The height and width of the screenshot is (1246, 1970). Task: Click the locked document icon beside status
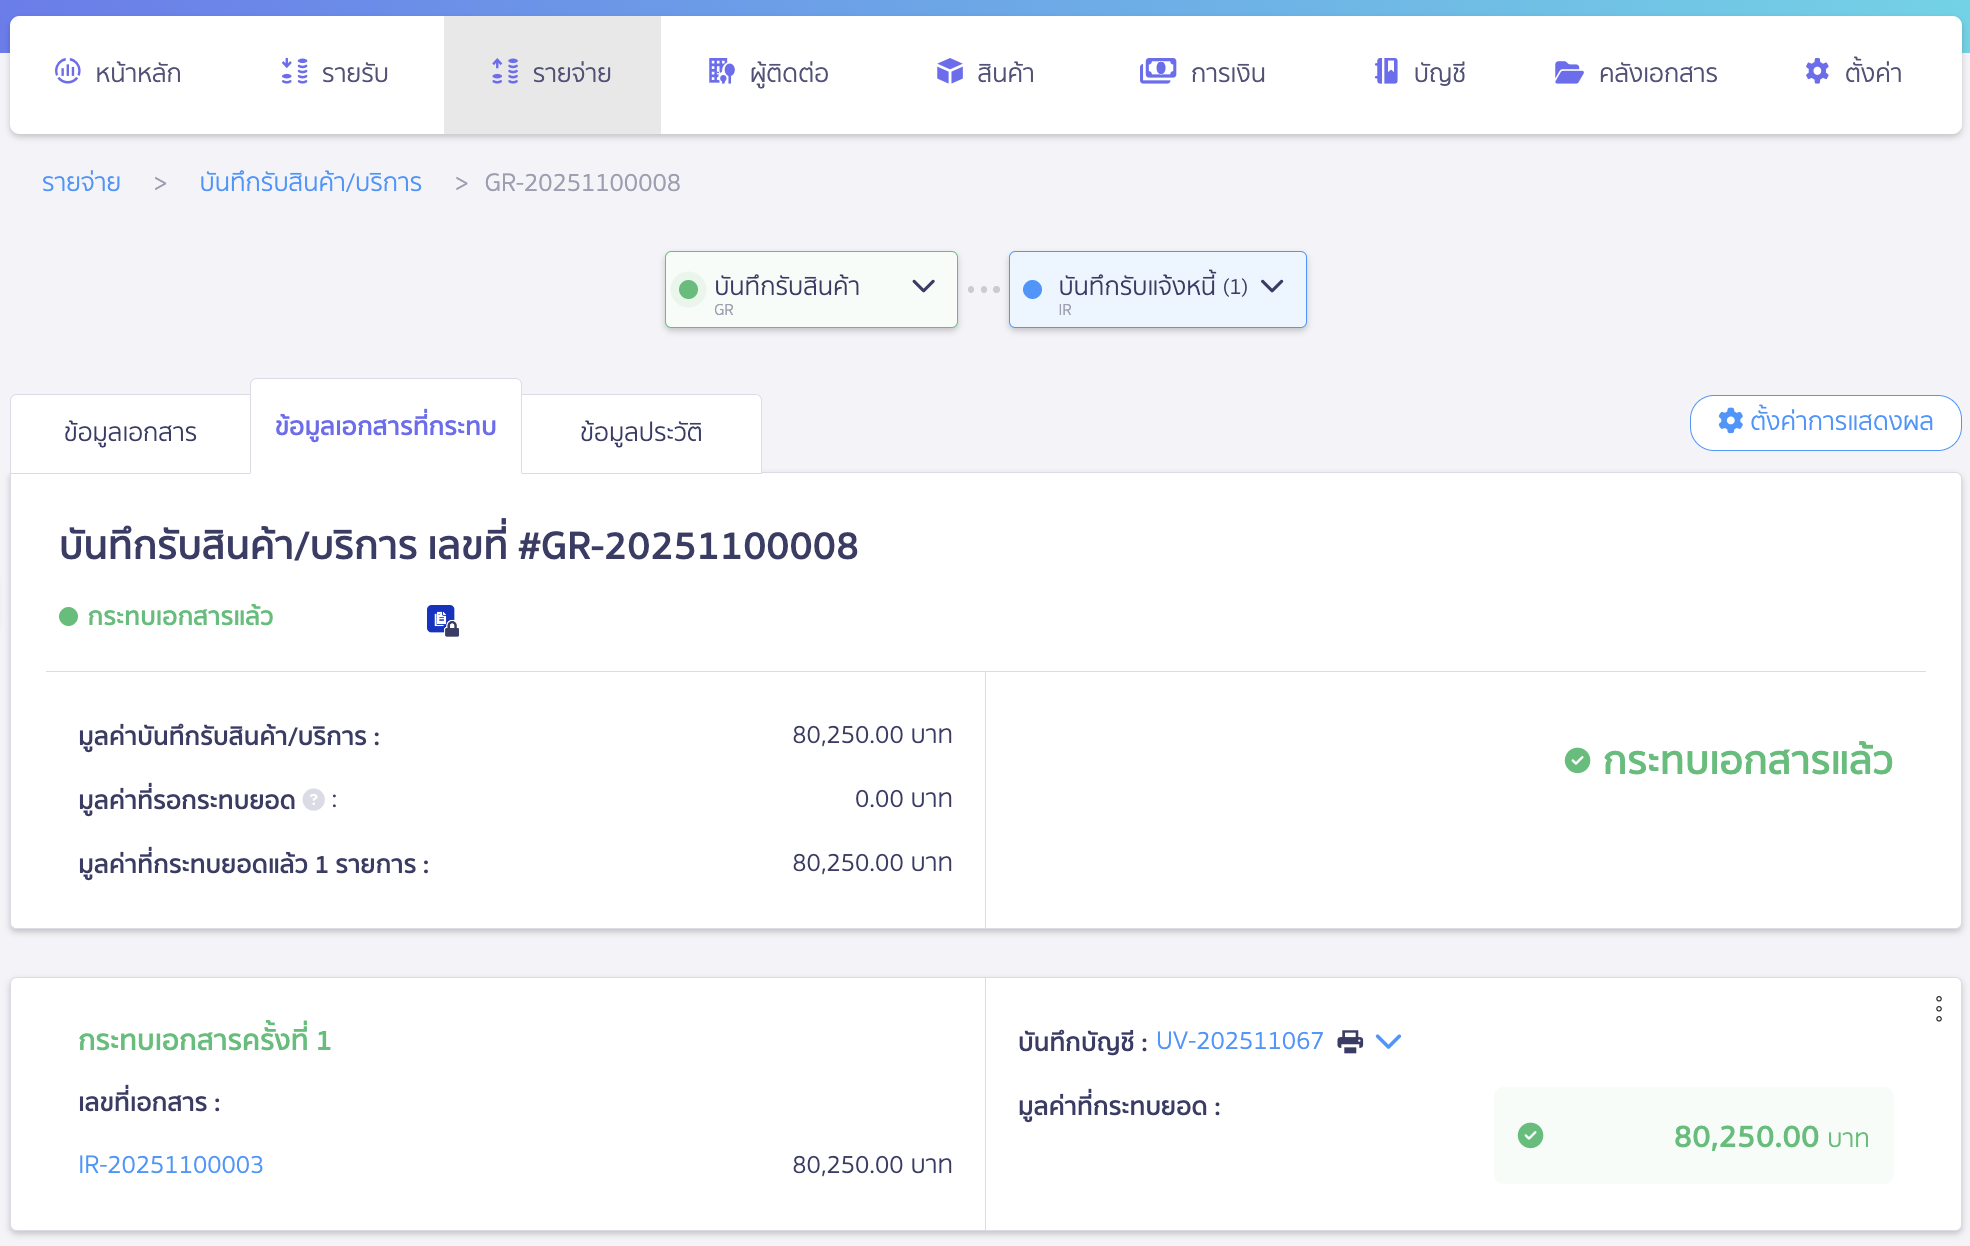(x=441, y=620)
